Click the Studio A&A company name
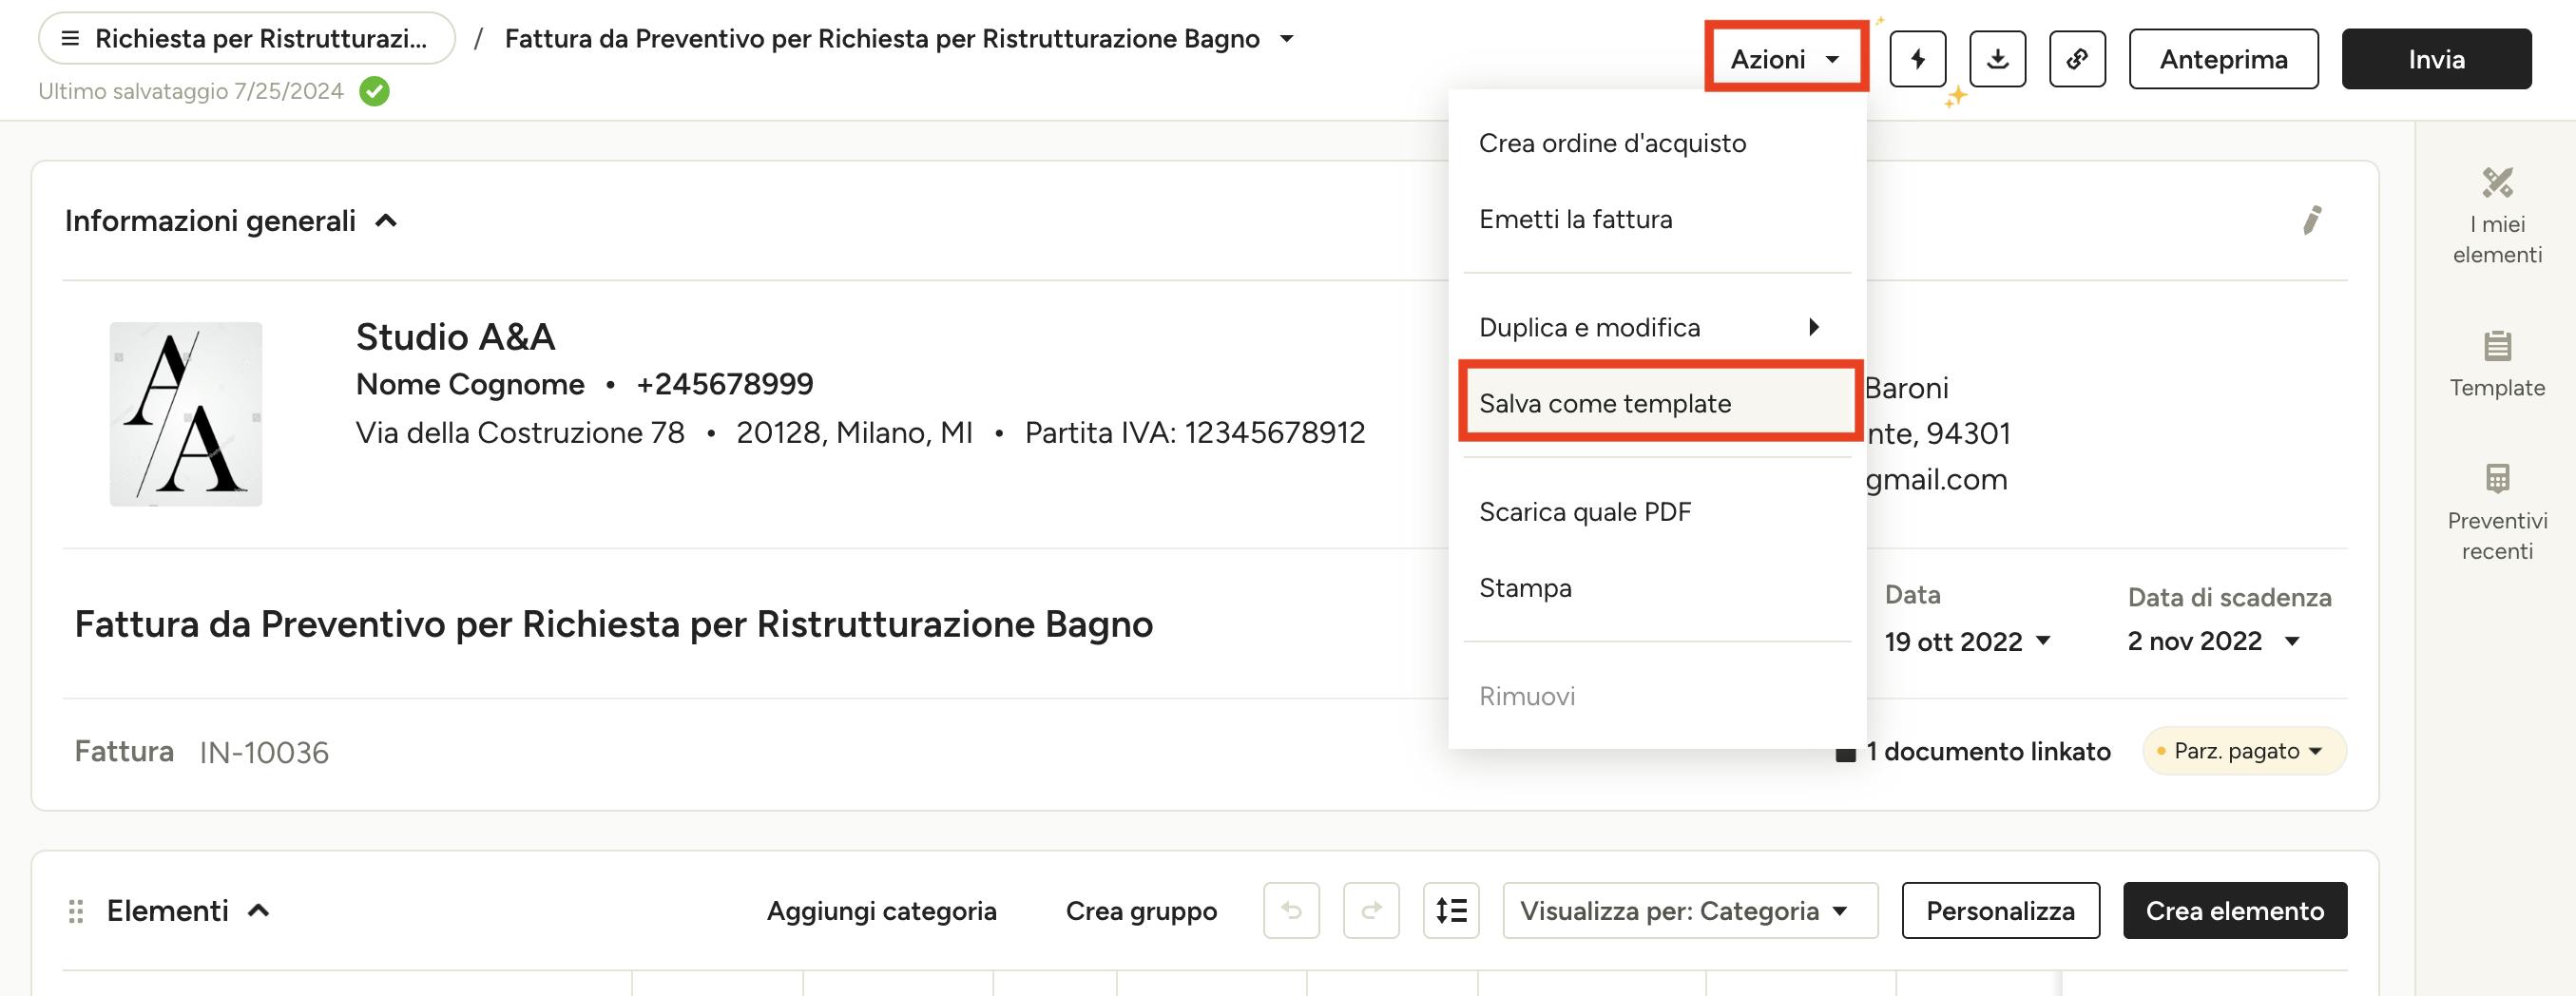 pos(455,337)
